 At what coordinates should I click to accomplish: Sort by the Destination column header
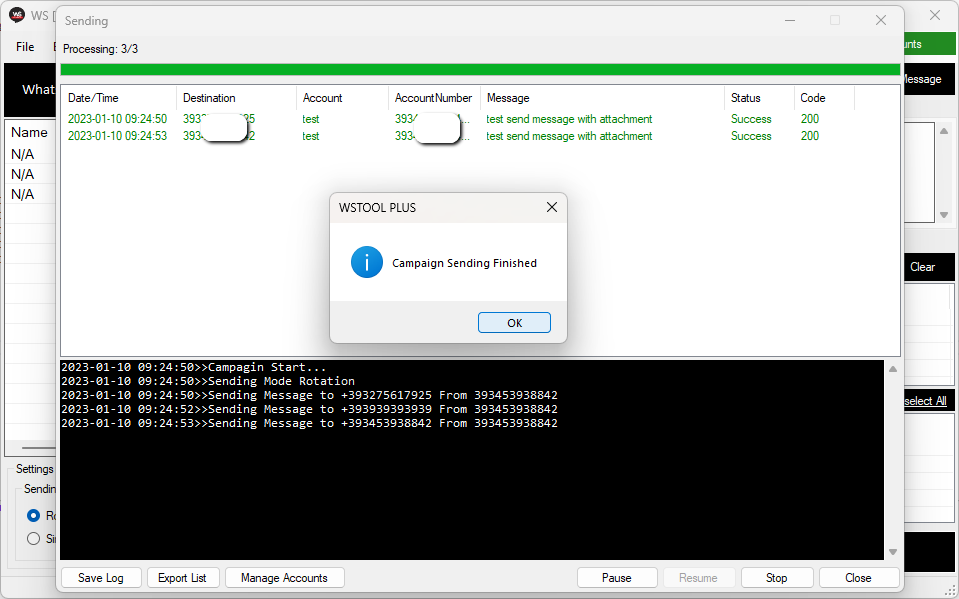pyautogui.click(x=236, y=98)
